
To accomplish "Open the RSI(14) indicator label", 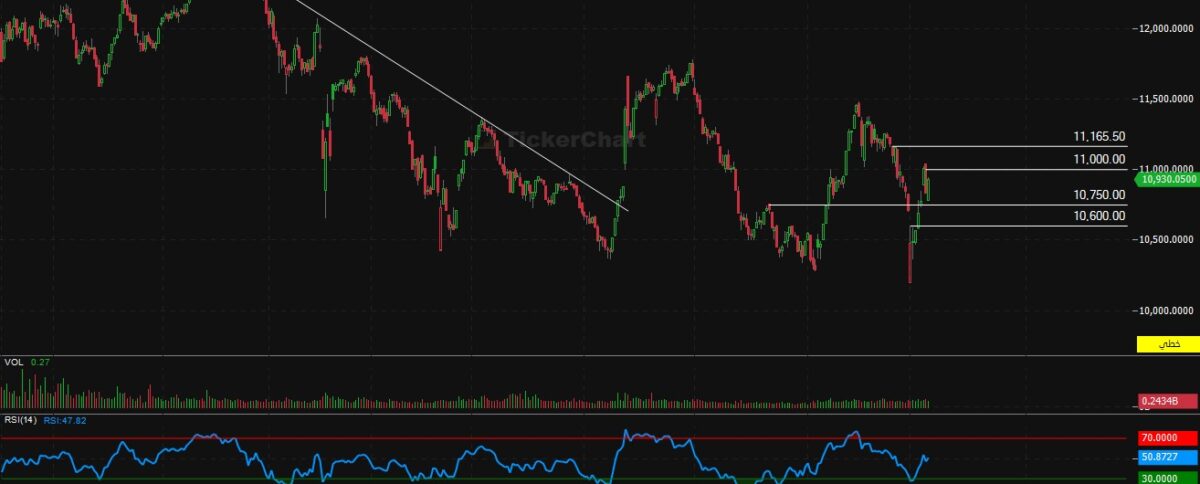I will [20, 420].
